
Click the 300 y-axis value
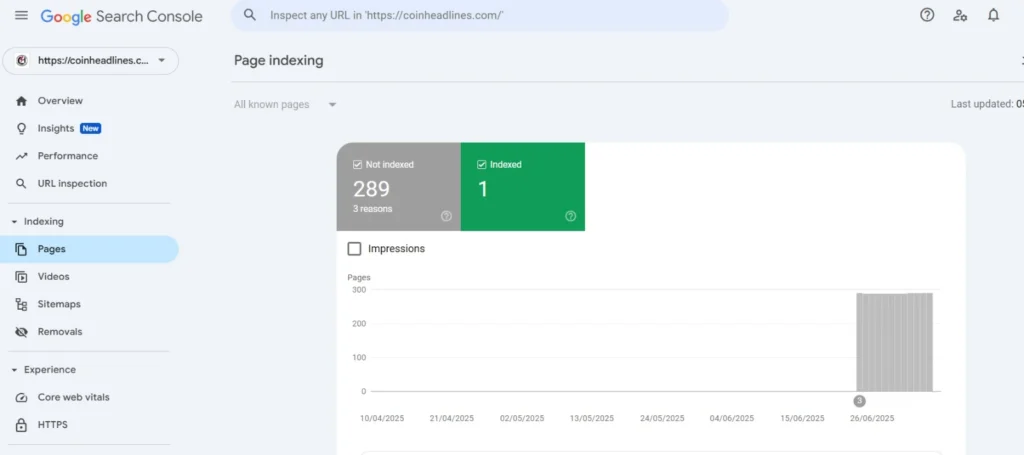click(359, 289)
